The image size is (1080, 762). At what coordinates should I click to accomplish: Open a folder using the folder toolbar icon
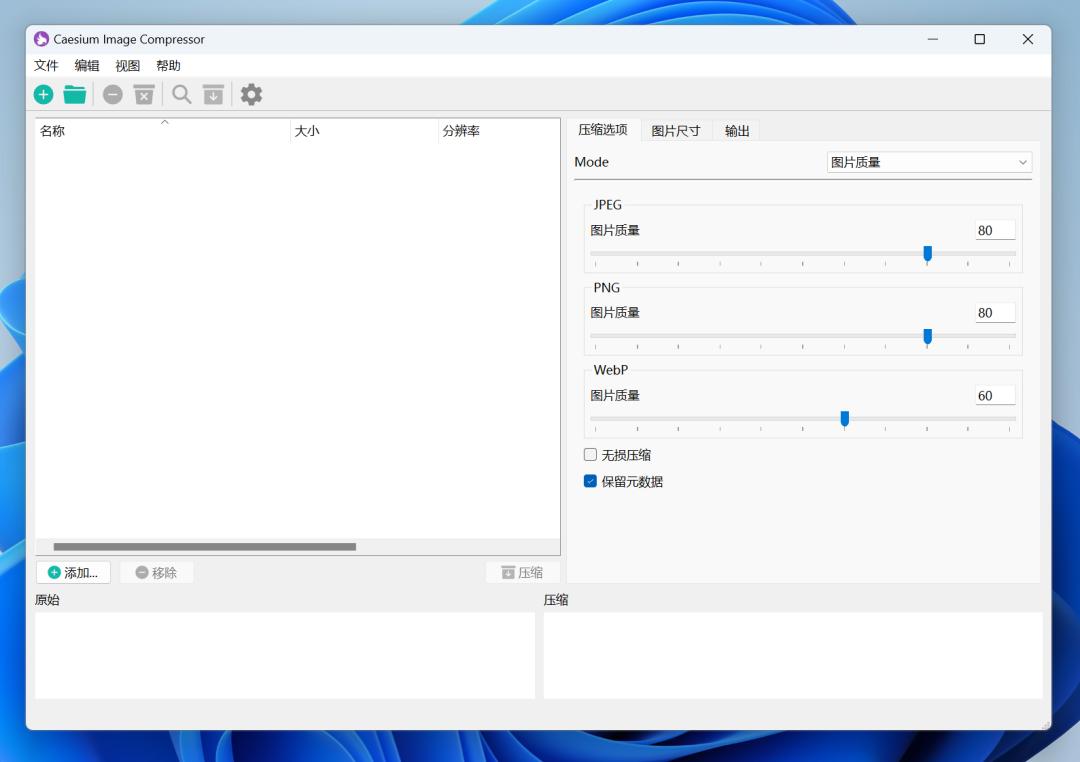tap(74, 94)
